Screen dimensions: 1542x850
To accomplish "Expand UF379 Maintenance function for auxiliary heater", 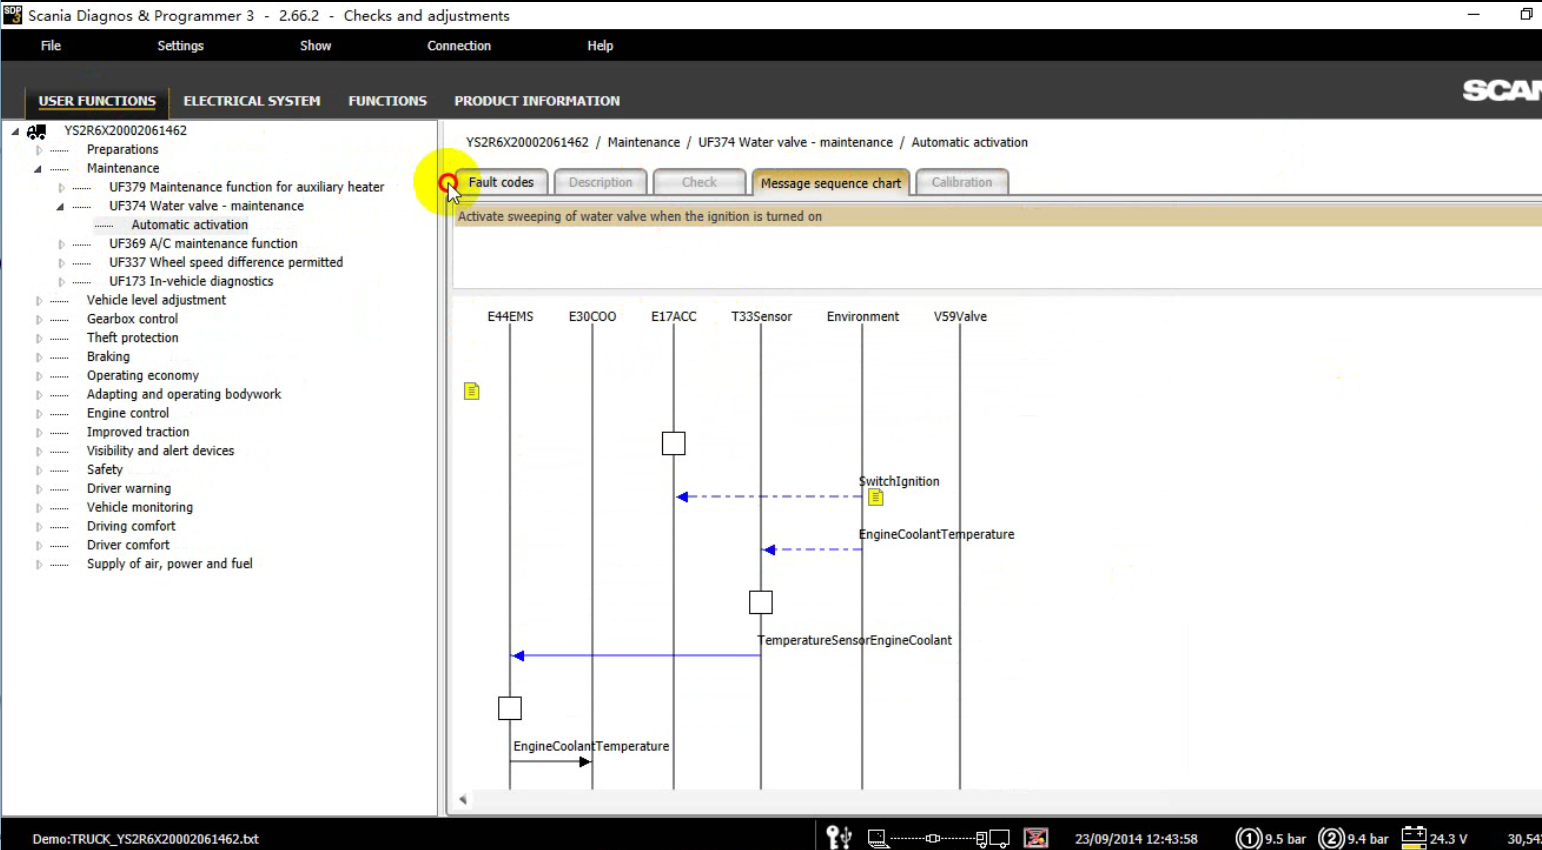I will tap(61, 188).
